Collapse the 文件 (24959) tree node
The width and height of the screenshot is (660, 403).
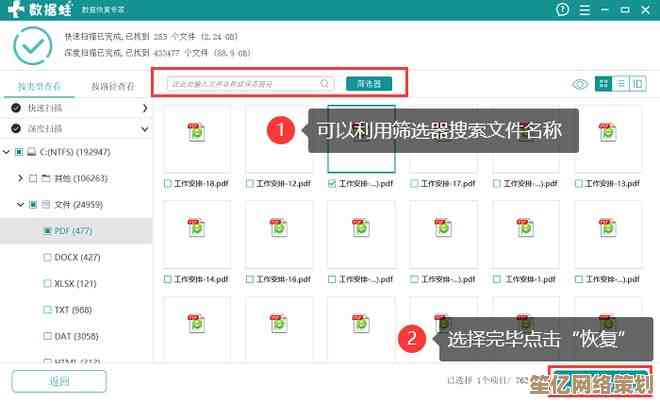tap(20, 204)
